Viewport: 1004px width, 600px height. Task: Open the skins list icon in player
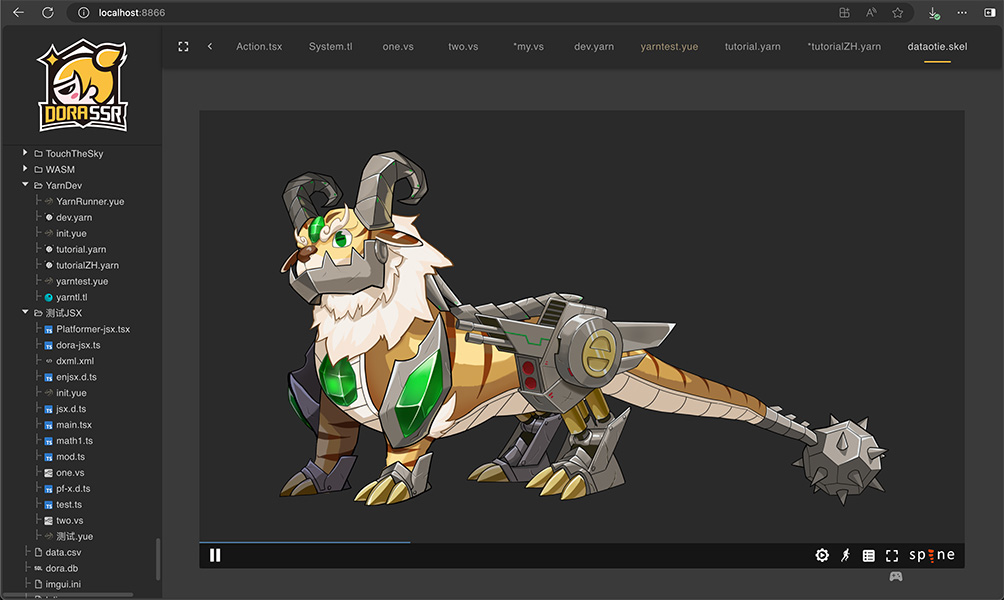[868, 555]
